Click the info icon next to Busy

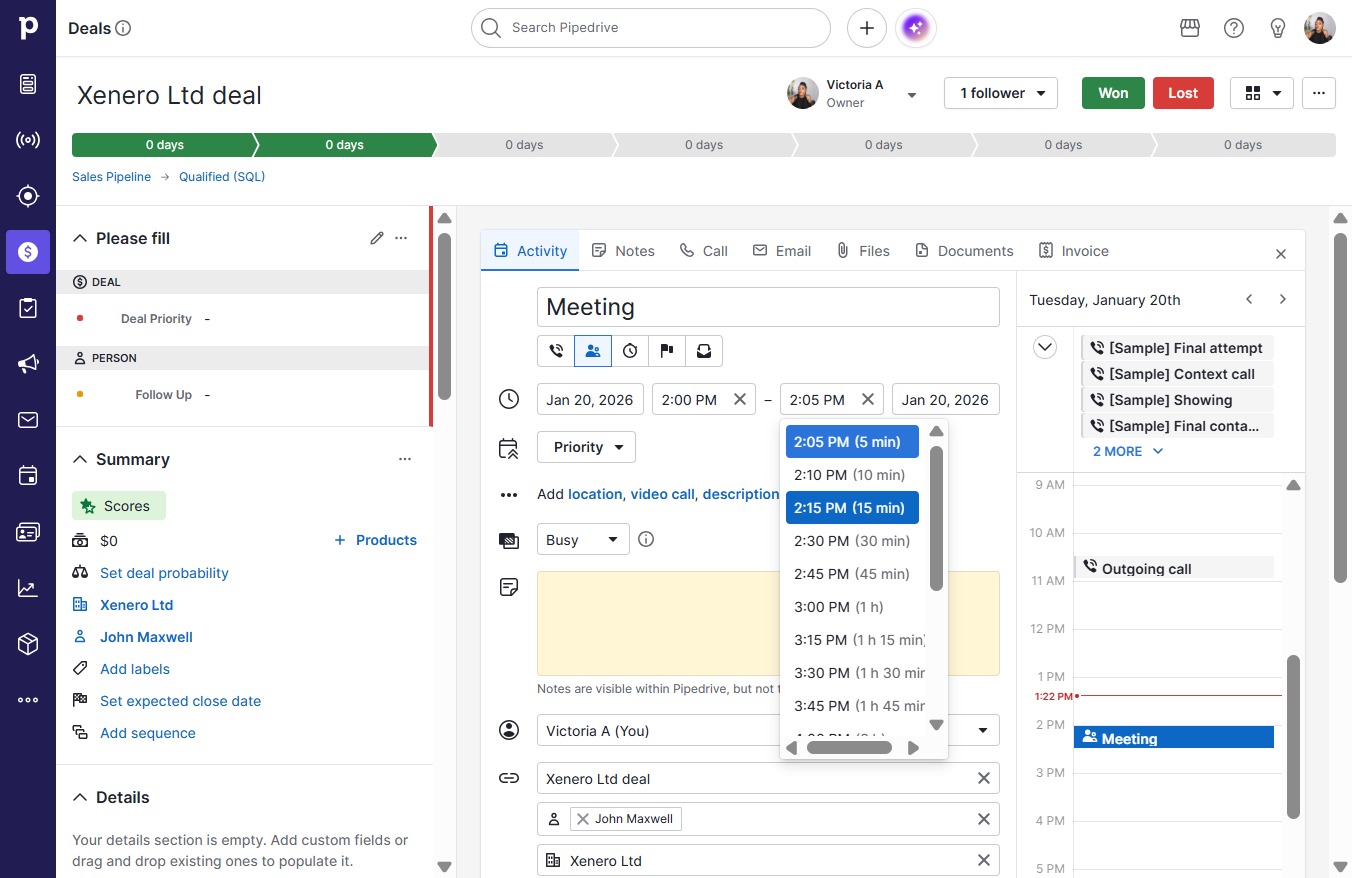click(646, 539)
